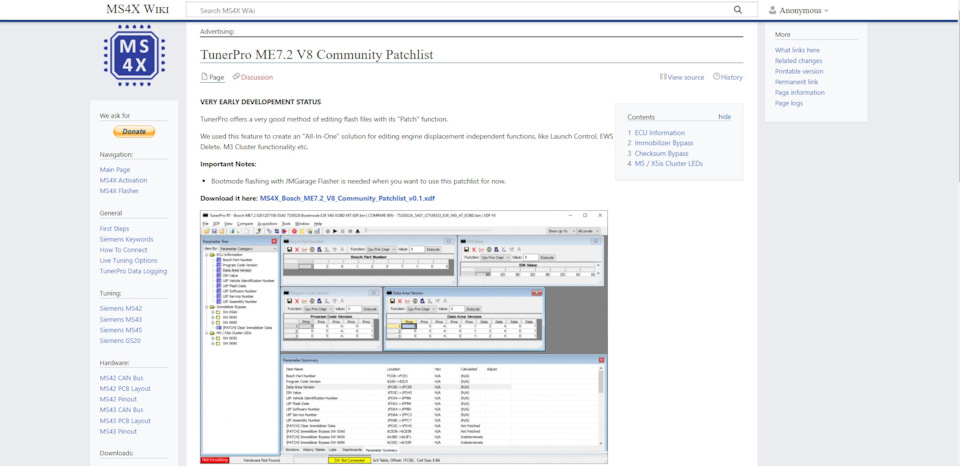Image resolution: width=960 pixels, height=466 pixels.
Task: Collapse the Immobilizer Bypass tree folder
Action: pyautogui.click(x=206, y=307)
